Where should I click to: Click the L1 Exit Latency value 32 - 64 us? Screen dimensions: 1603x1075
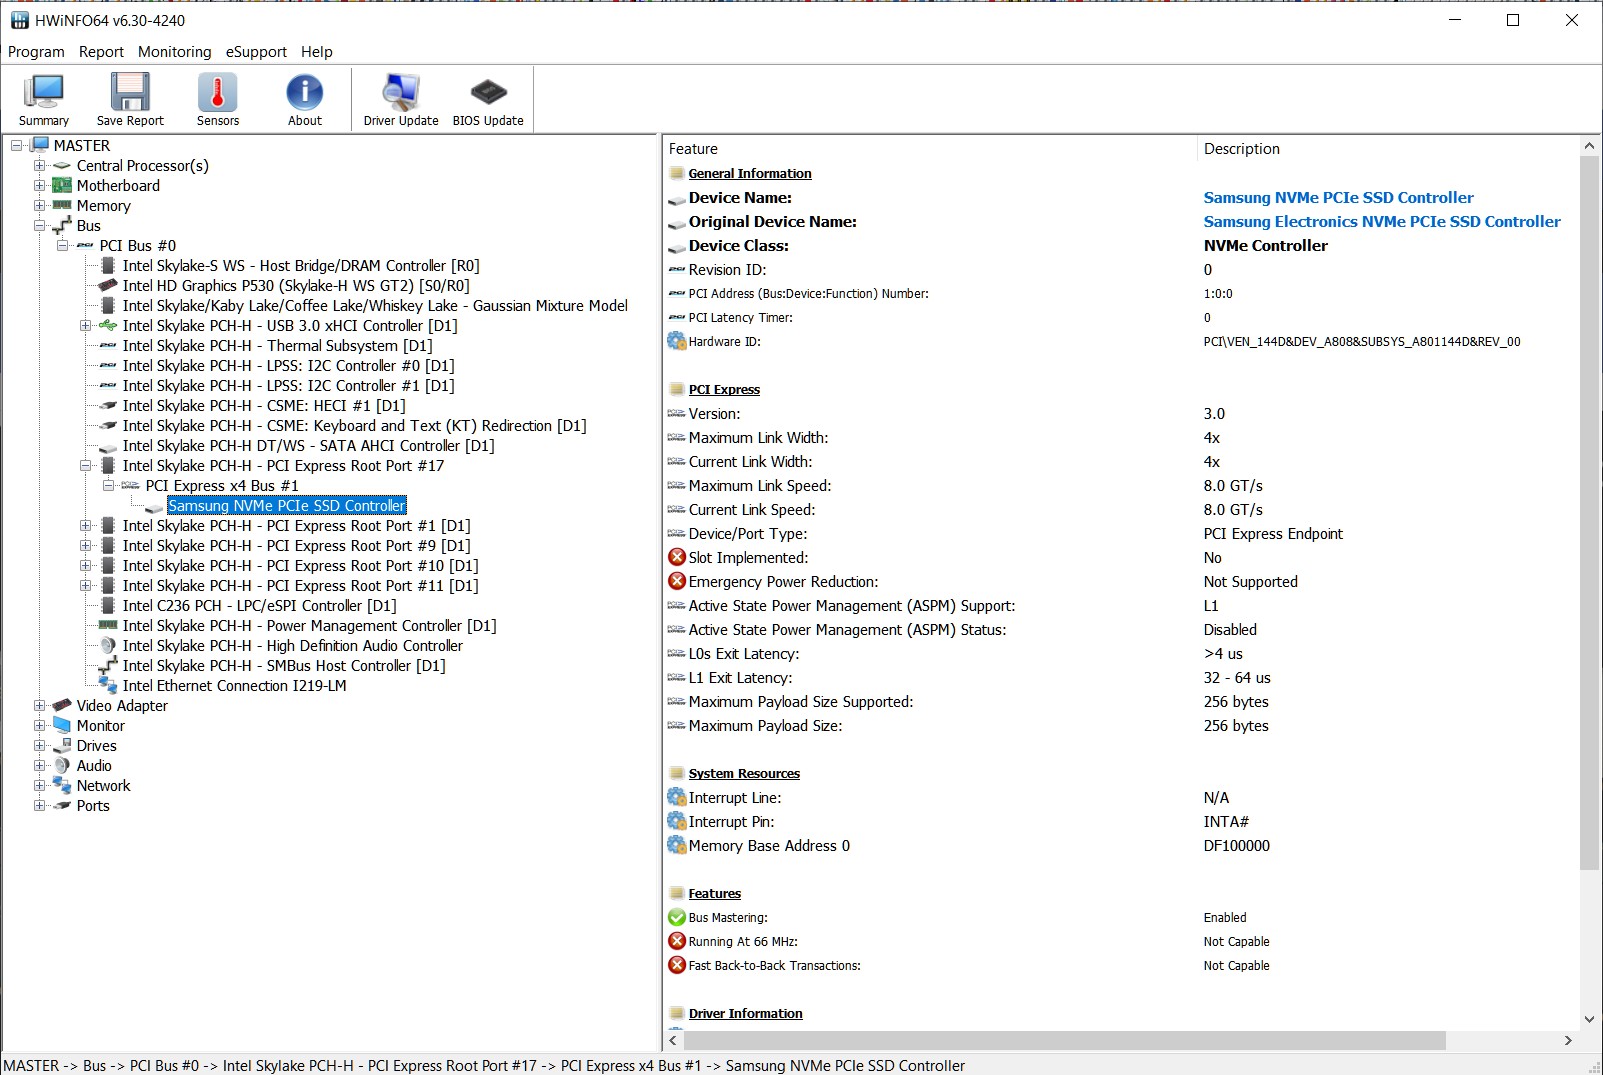coord(1237,678)
